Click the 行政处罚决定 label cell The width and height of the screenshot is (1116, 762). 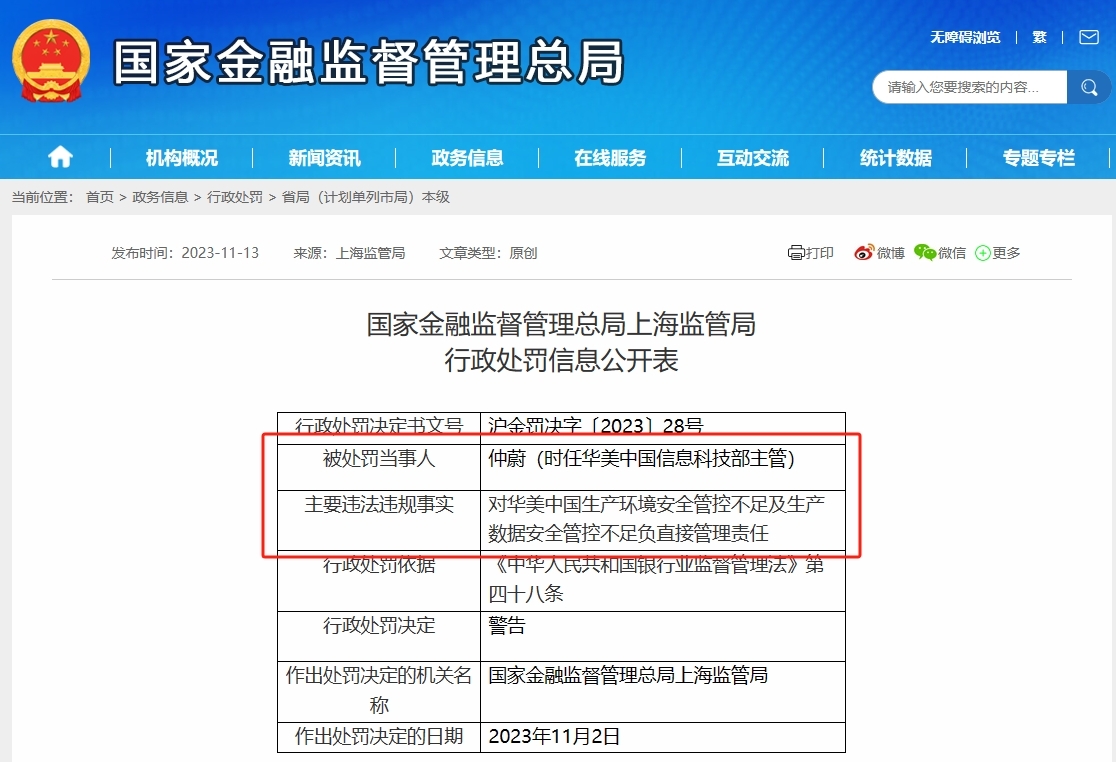379,636
